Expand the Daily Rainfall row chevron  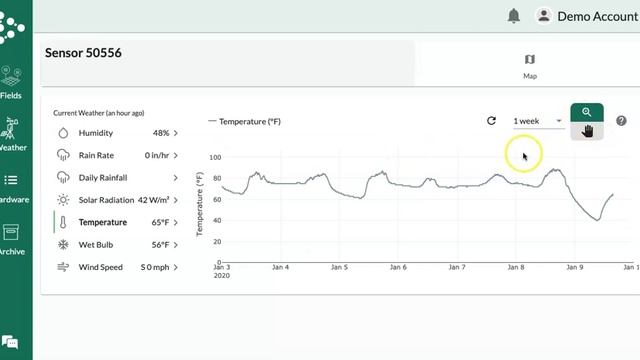(176, 178)
